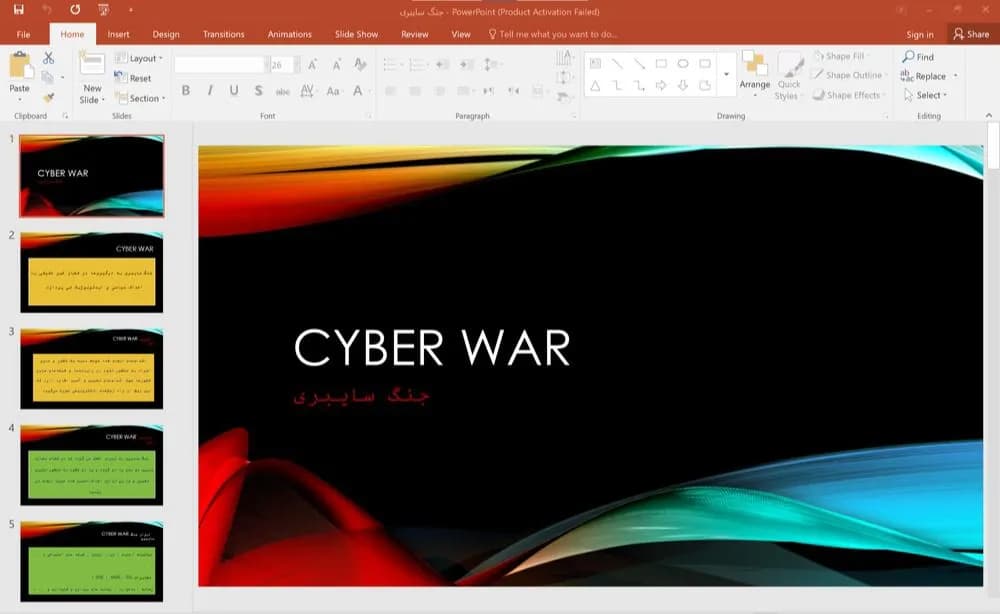Toggle Text Shadow formatting
The height and width of the screenshot is (614, 1000).
point(258,91)
